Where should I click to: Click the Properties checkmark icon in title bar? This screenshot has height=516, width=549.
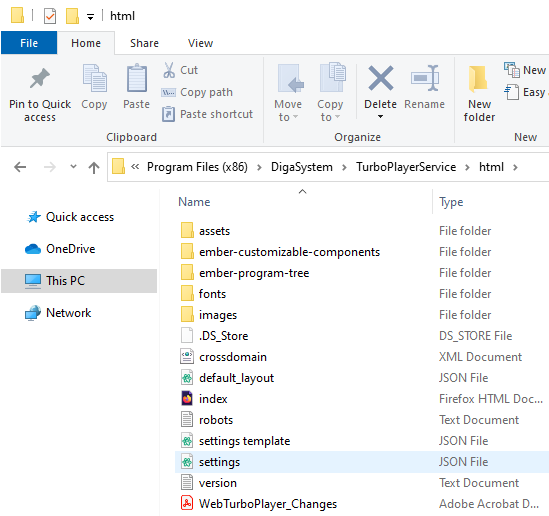(x=50, y=16)
